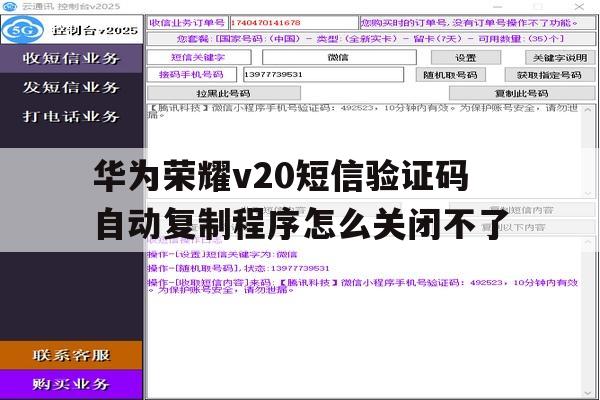The image size is (600, 400).
Task: Select 打电话业务 in sidebar
Action: coord(71,116)
